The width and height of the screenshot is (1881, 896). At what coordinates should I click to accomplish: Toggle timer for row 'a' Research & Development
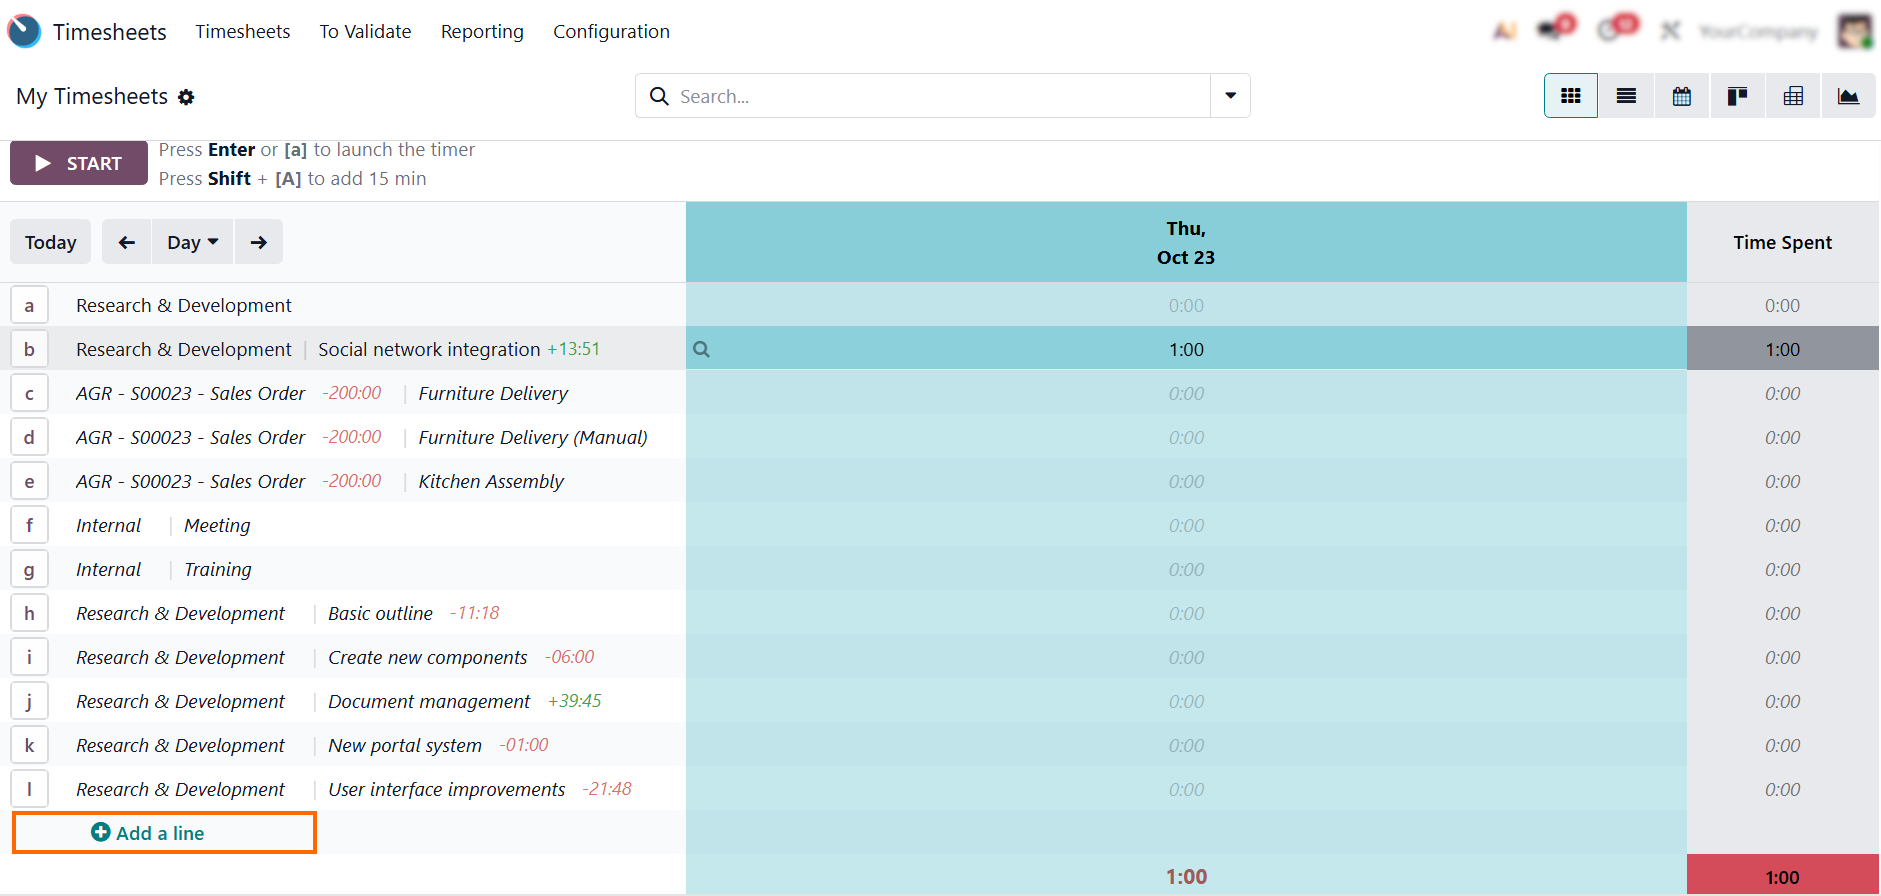[x=29, y=305]
